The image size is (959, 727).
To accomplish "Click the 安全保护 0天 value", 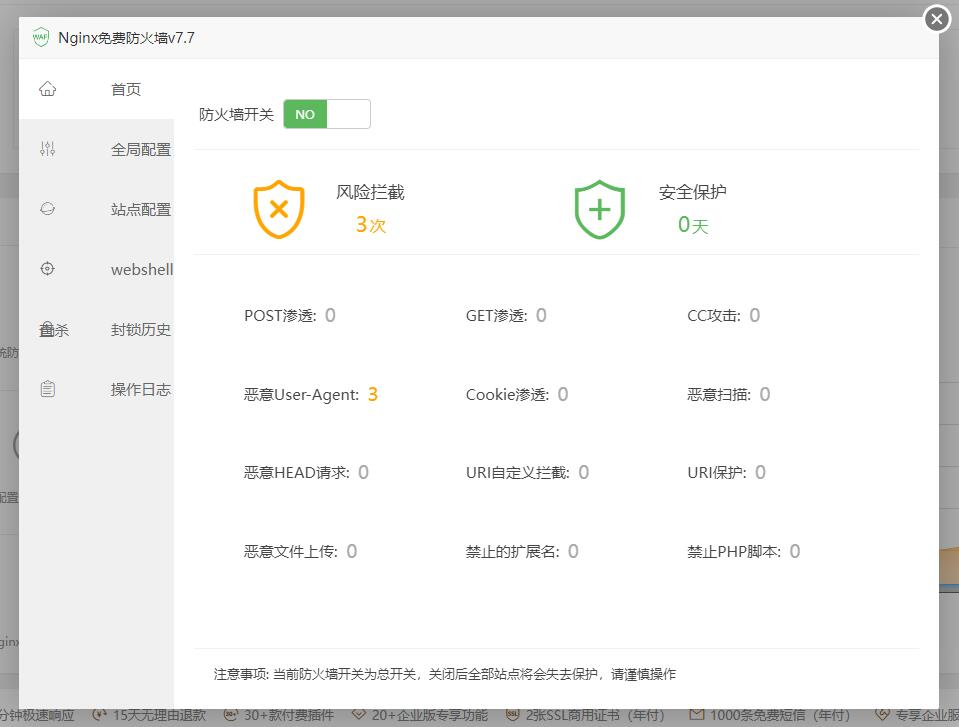I will [x=693, y=224].
